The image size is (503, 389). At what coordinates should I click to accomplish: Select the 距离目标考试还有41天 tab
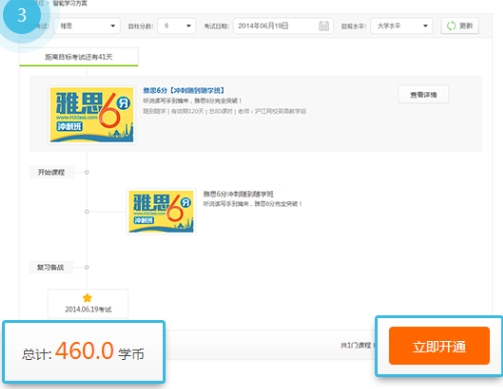click(x=79, y=57)
